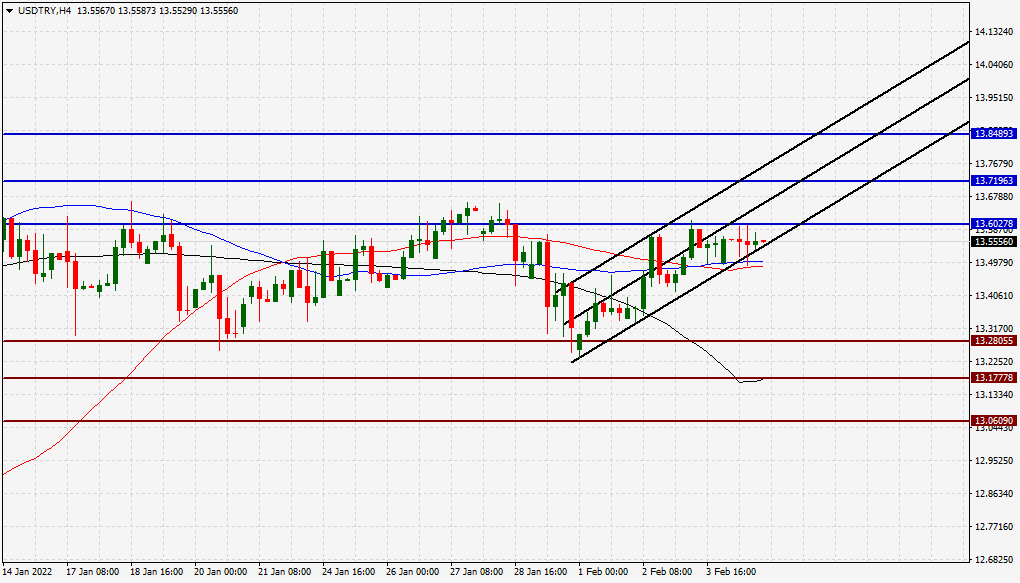Select the 13.76790 price axis value
The height and width of the screenshot is (583, 1020).
994,163
